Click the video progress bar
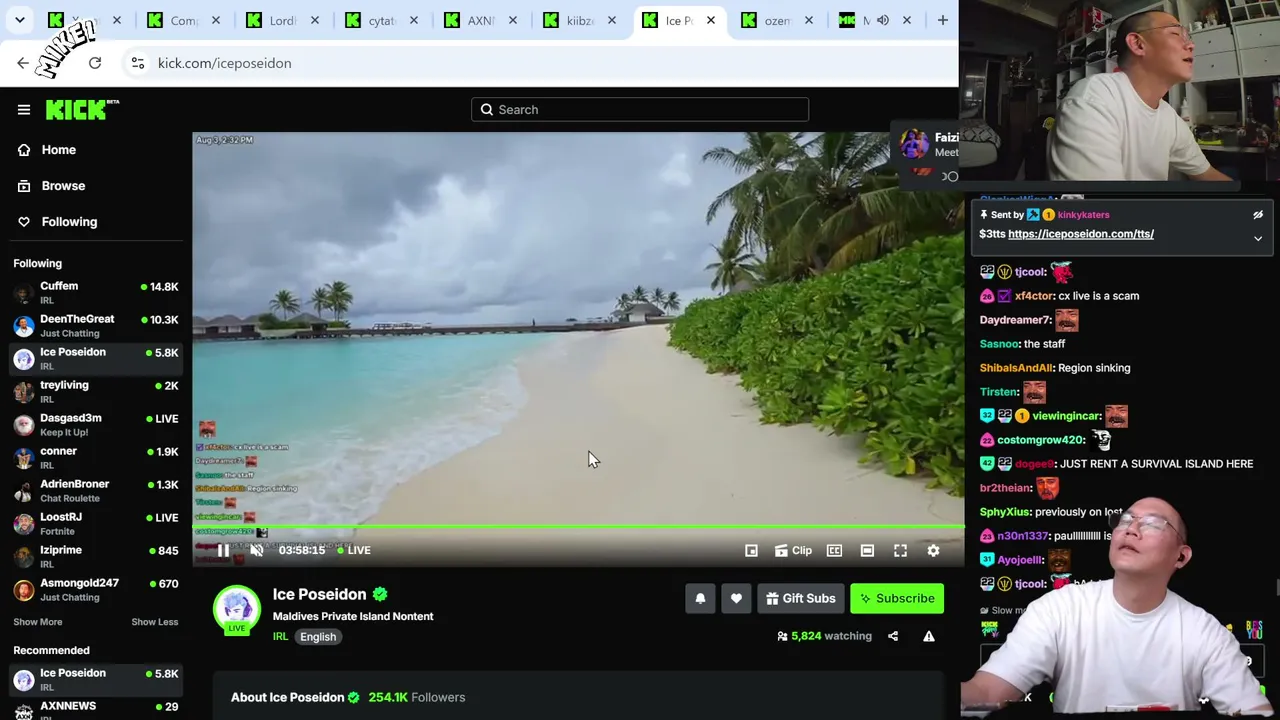 pos(579,527)
